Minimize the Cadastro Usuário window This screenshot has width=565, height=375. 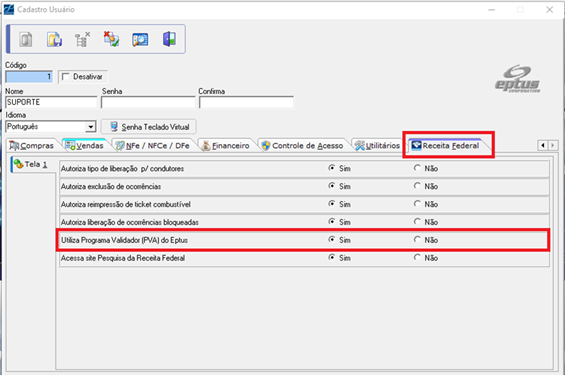(491, 10)
